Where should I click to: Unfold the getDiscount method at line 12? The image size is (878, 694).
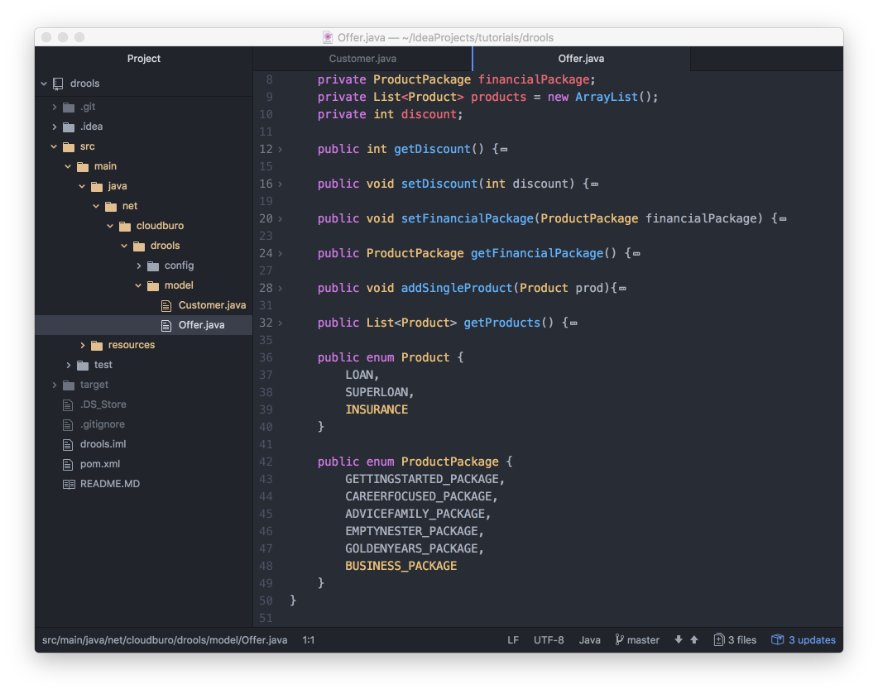280,150
